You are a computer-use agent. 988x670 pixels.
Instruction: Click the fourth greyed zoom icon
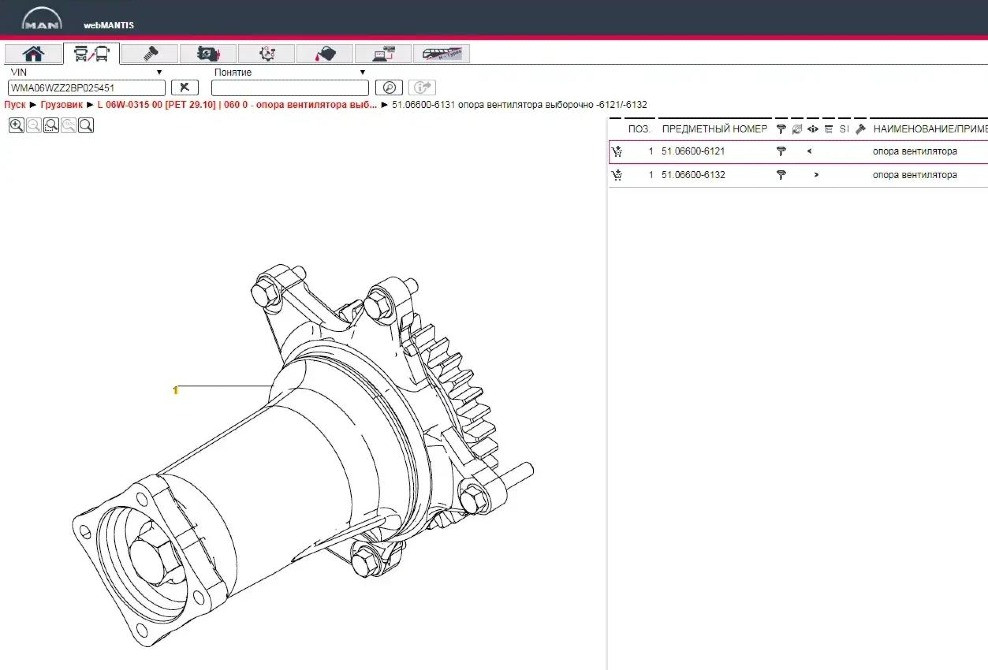click(69, 125)
